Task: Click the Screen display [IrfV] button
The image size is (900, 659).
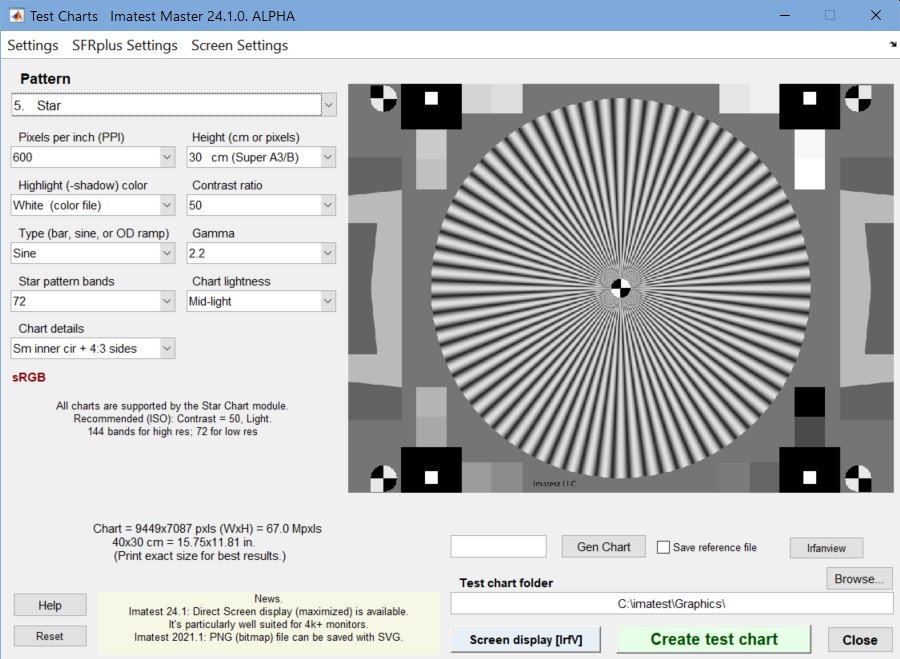Action: pyautogui.click(x=526, y=639)
